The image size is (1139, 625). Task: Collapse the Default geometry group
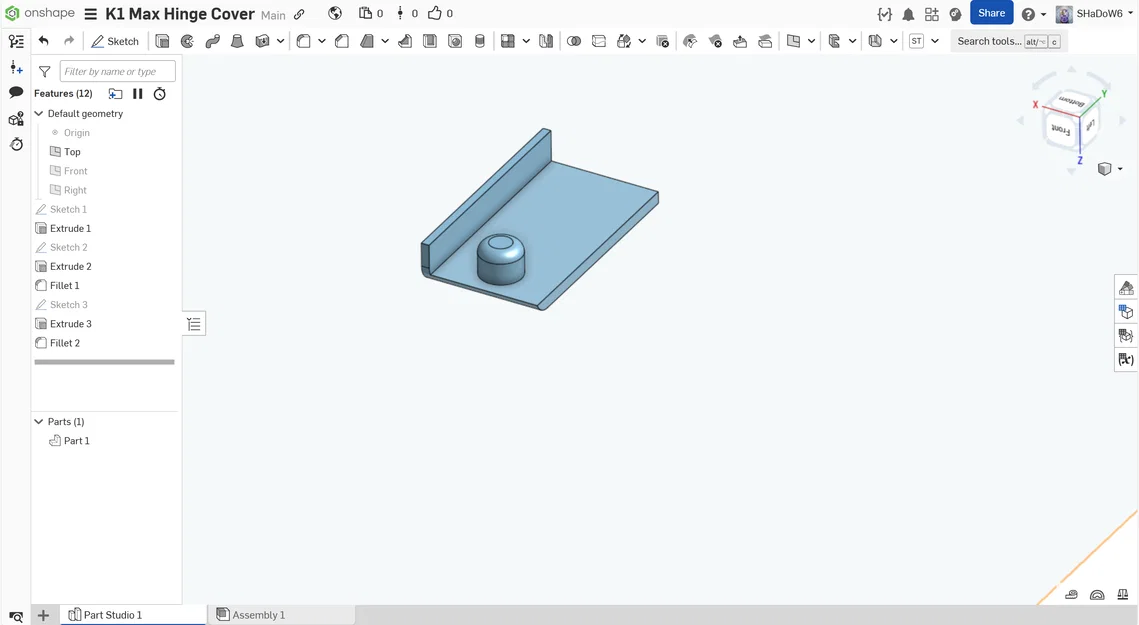tap(39, 113)
